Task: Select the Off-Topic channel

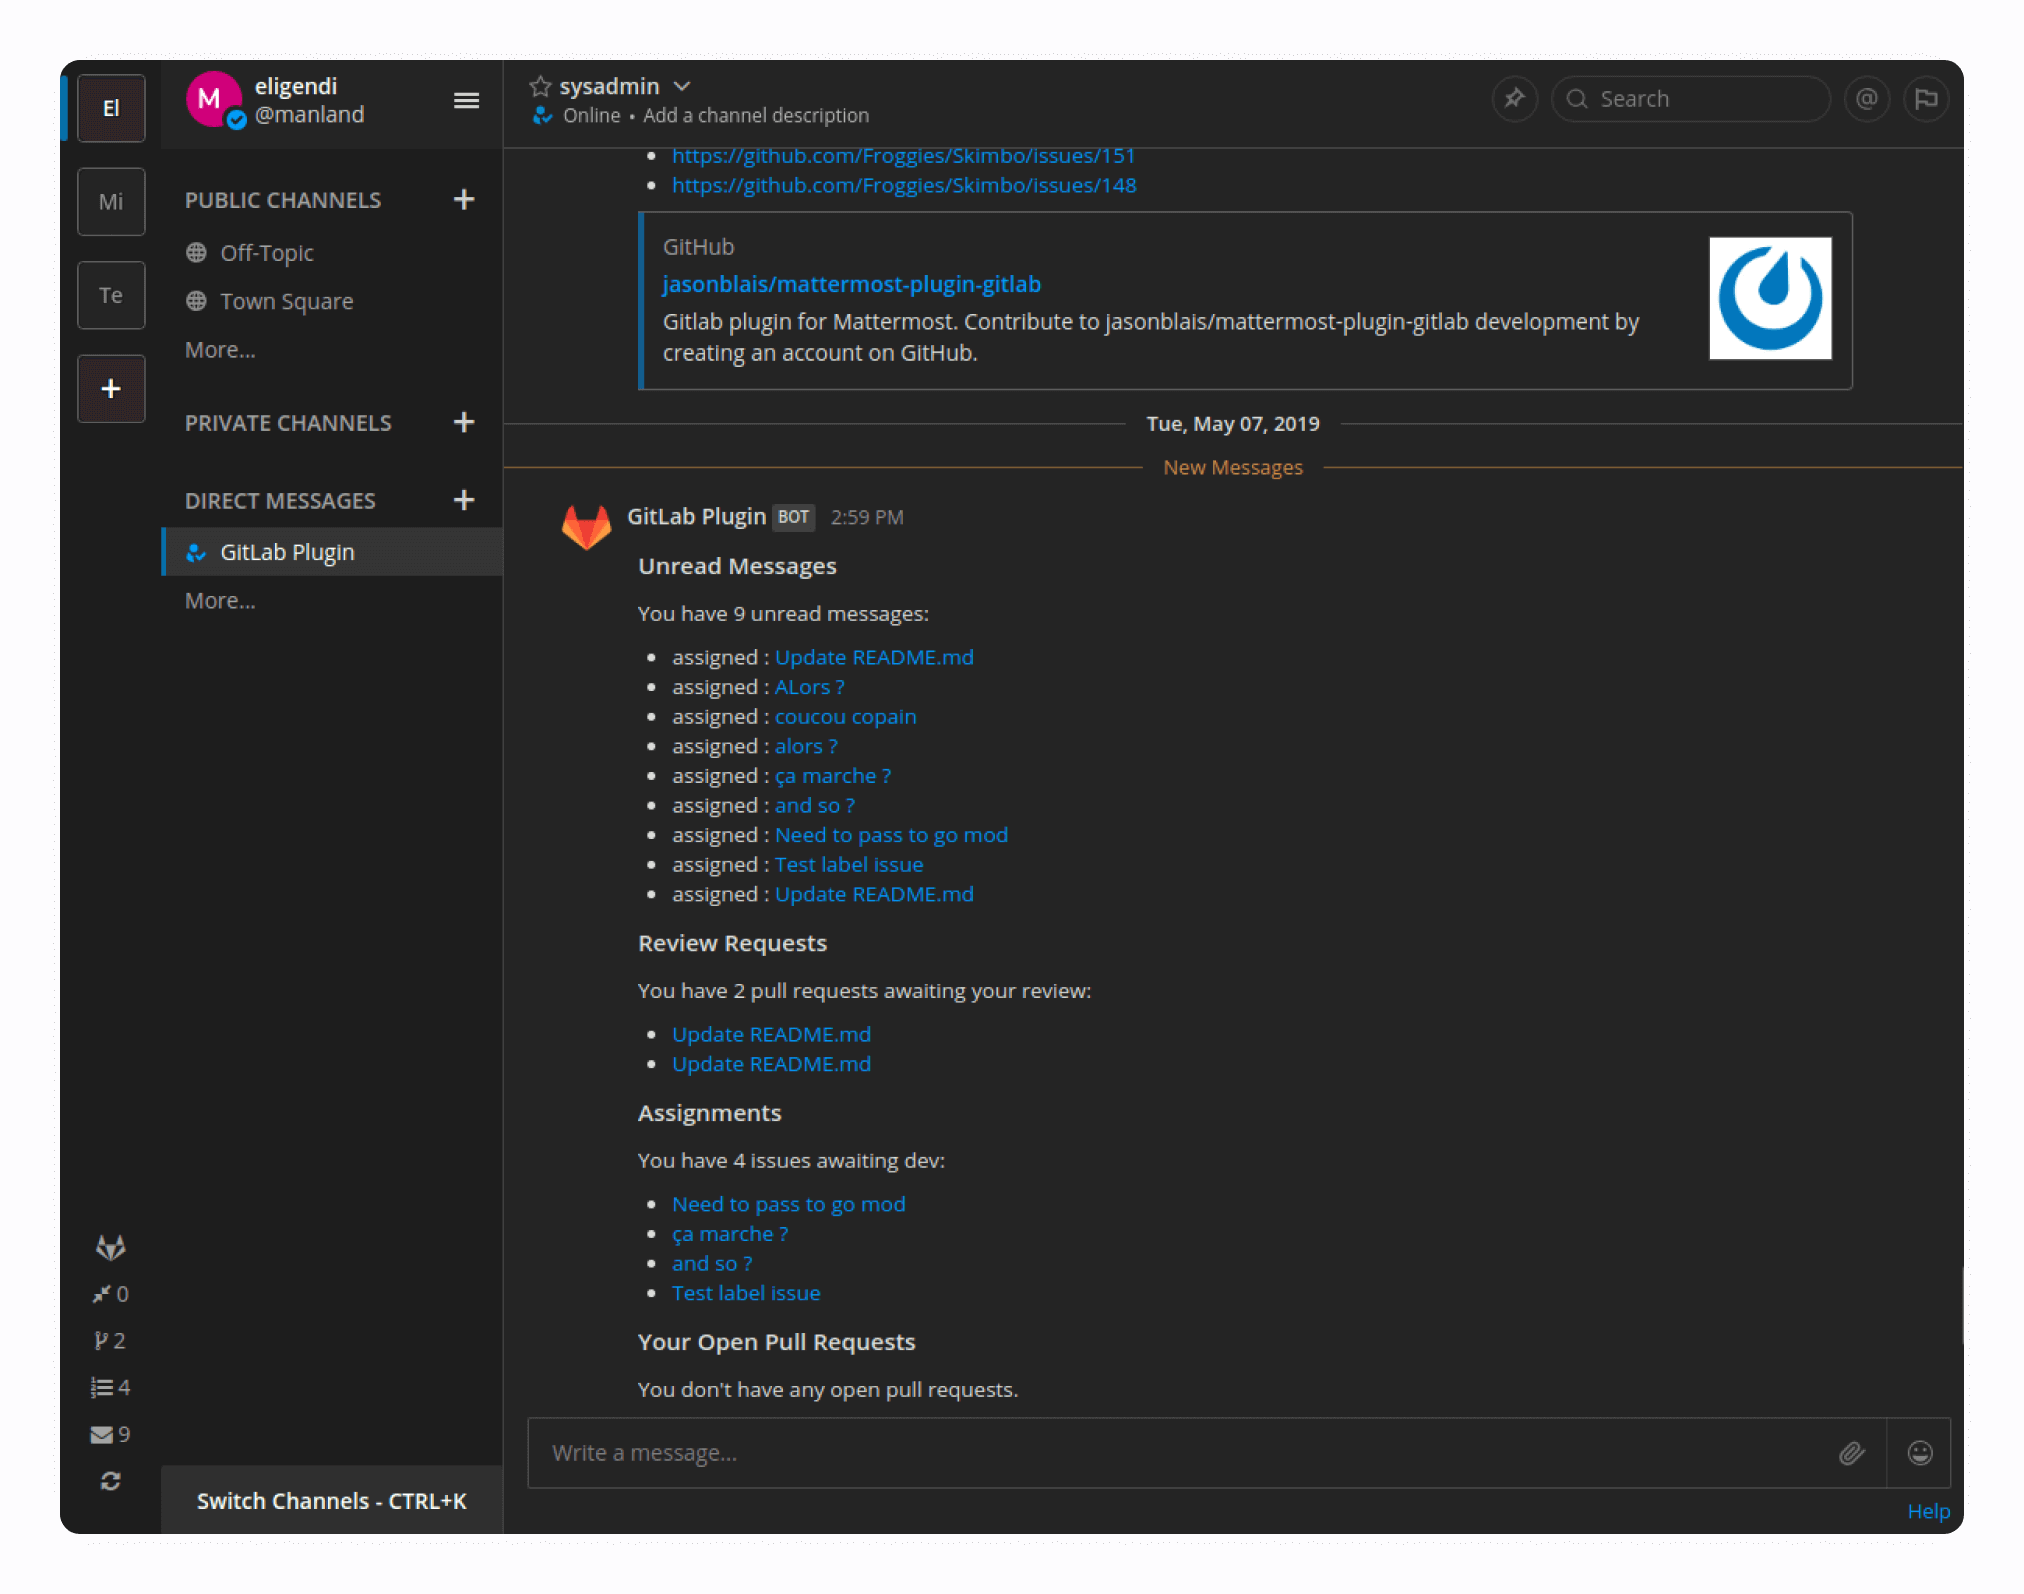Action: (x=266, y=252)
